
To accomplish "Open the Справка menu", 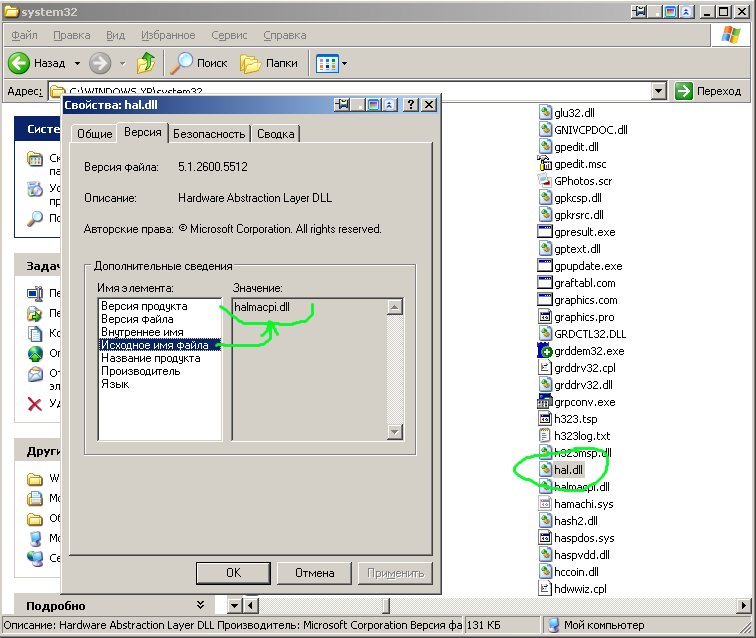I will (284, 35).
